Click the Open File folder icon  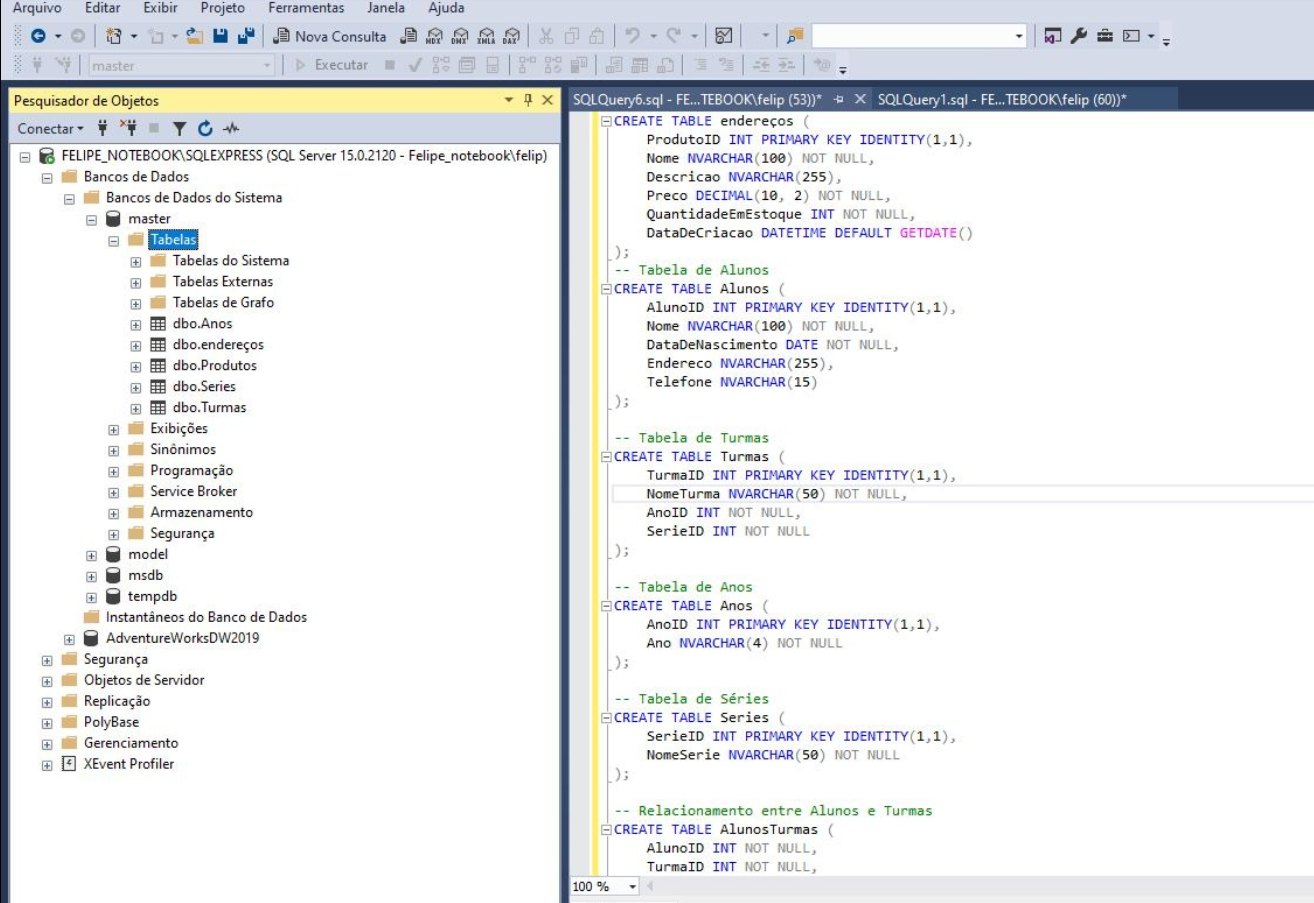click(x=195, y=37)
